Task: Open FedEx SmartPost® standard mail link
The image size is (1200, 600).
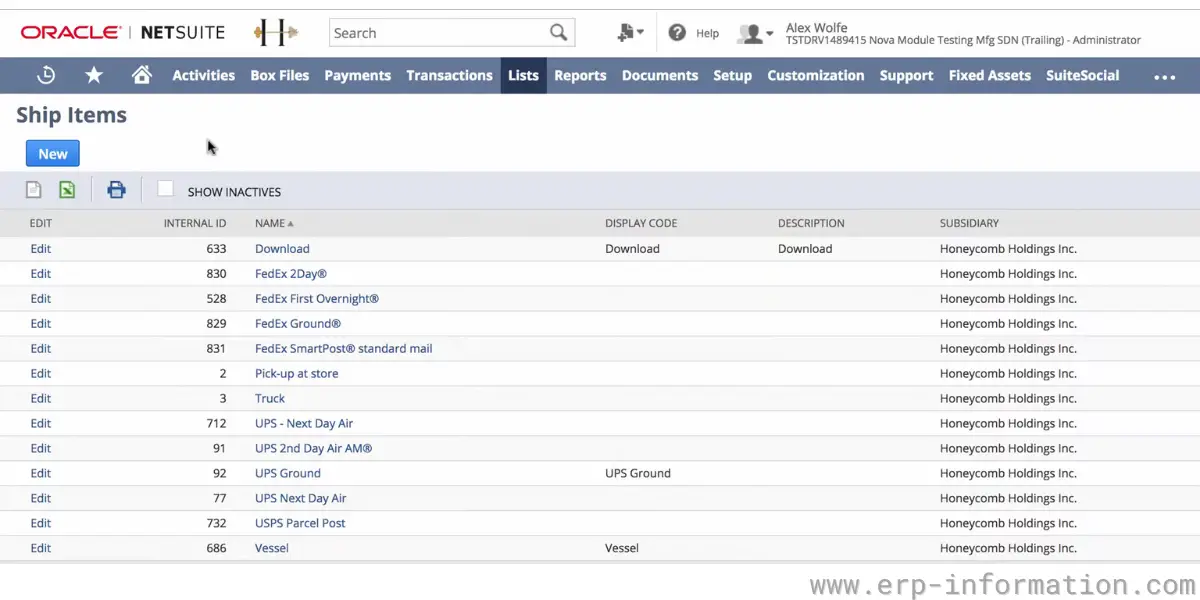Action: click(x=344, y=349)
